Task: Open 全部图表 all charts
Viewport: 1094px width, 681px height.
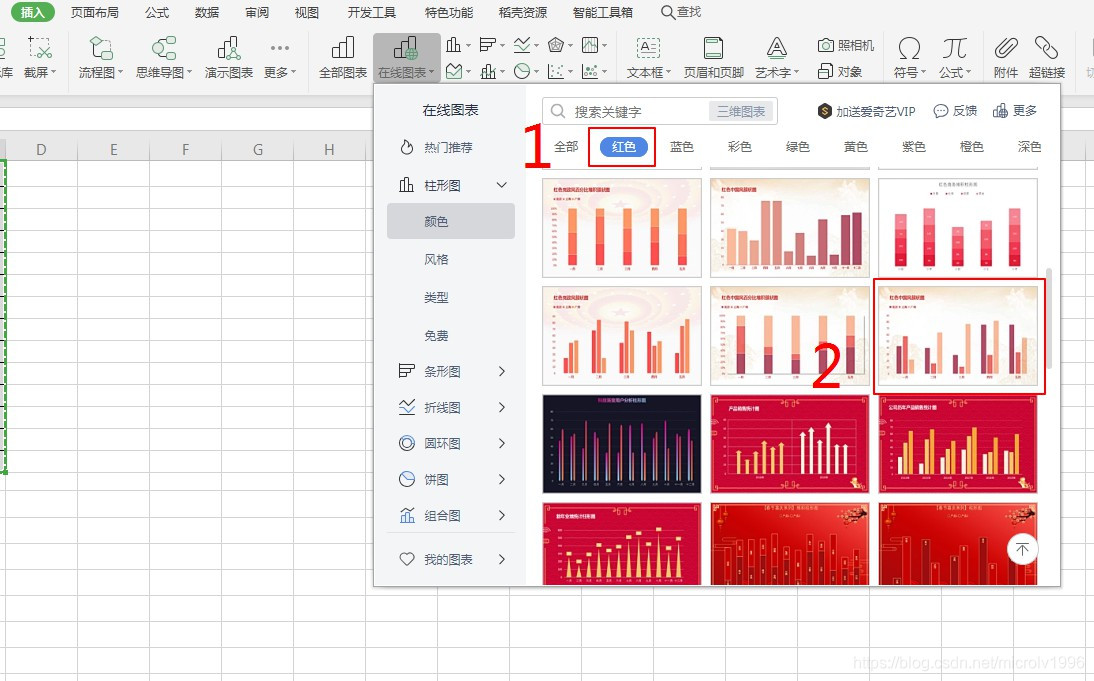Action: pyautogui.click(x=343, y=57)
